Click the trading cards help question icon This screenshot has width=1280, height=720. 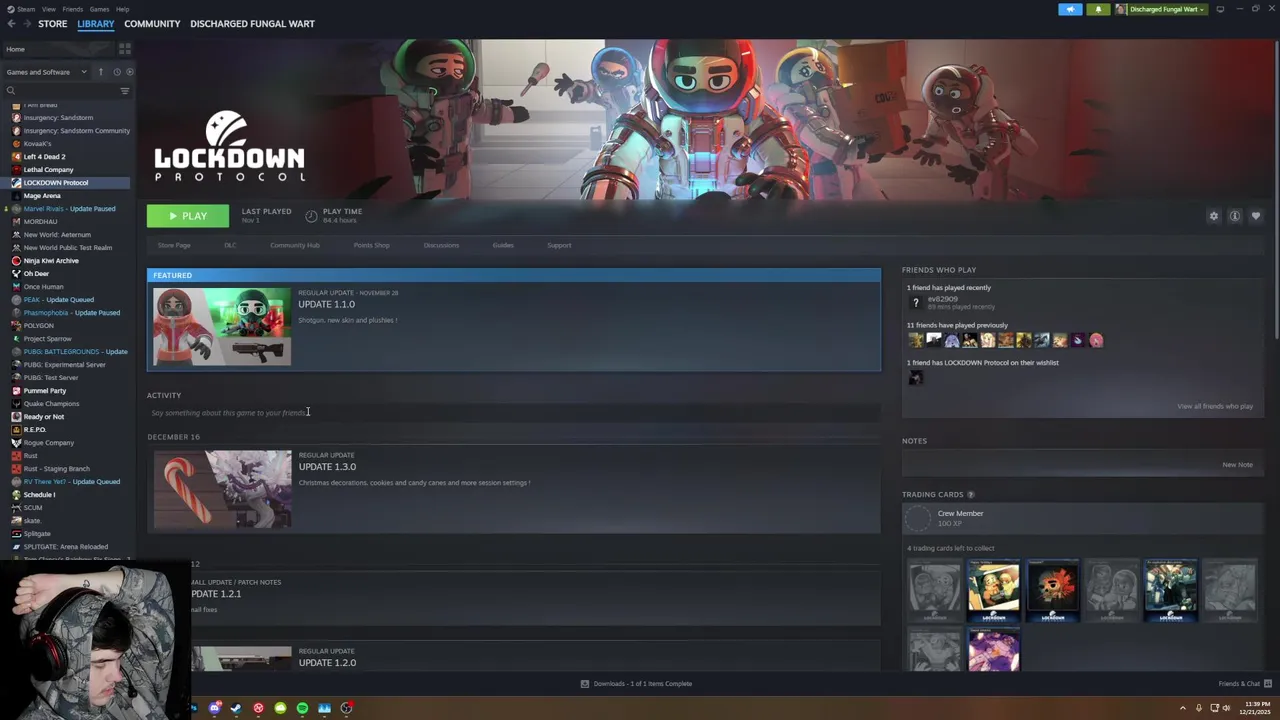click(970, 494)
